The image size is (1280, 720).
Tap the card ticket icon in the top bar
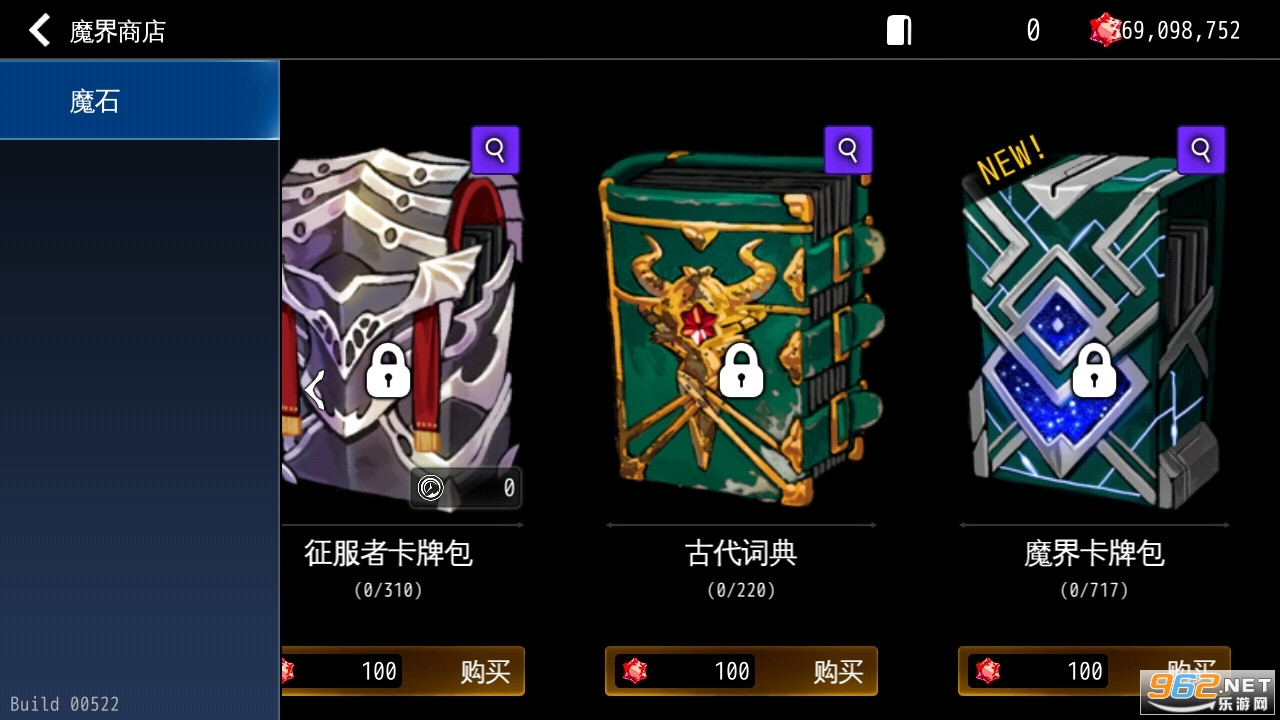tap(899, 30)
